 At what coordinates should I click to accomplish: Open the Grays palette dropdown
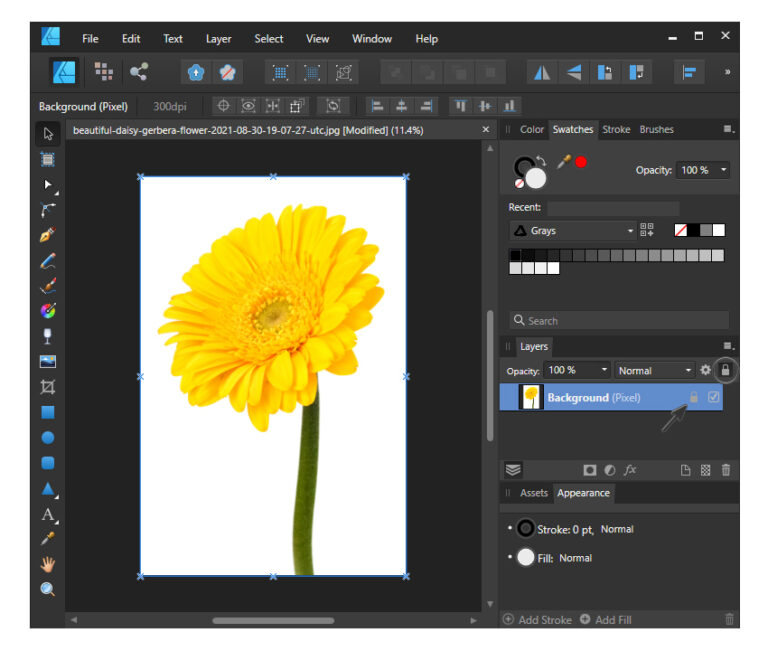(572, 230)
